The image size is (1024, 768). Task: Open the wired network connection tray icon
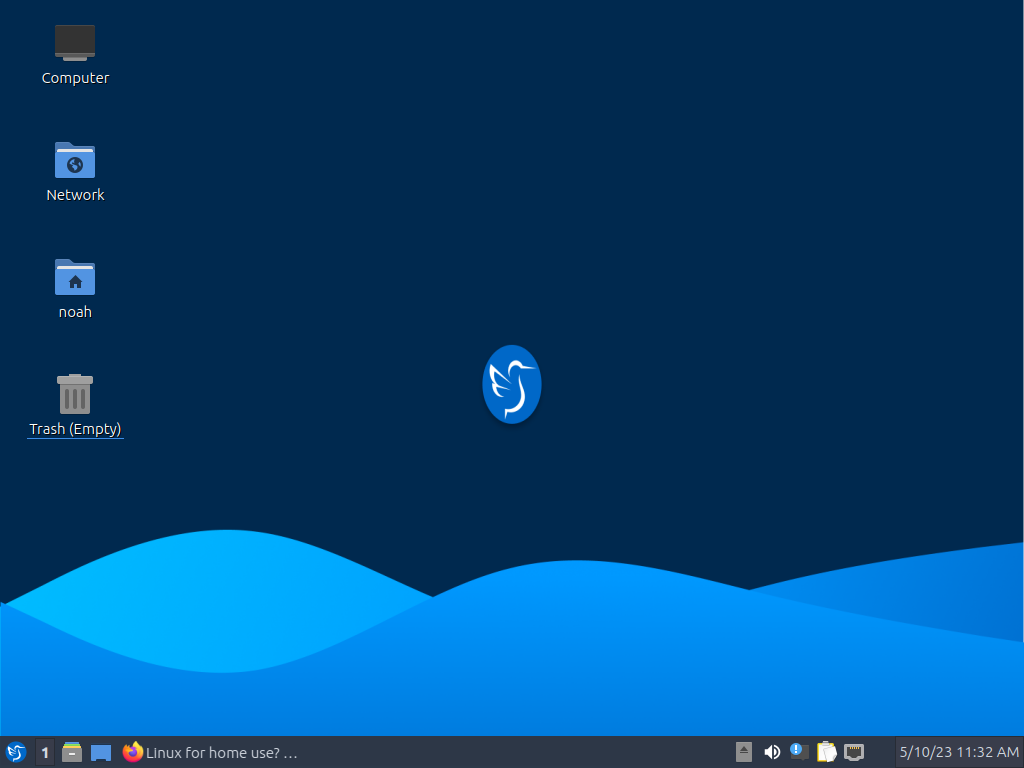pos(854,752)
